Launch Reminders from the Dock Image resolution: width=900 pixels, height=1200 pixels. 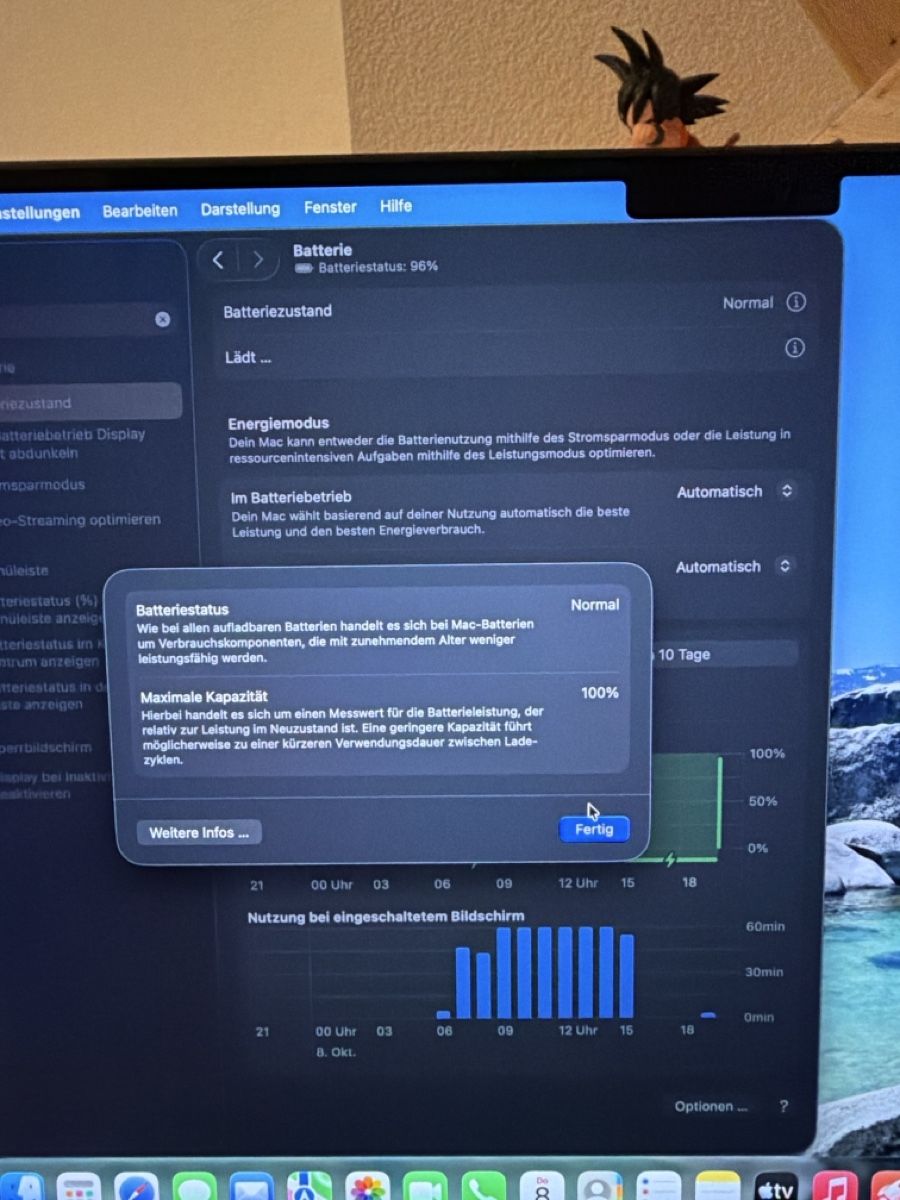[659, 1188]
